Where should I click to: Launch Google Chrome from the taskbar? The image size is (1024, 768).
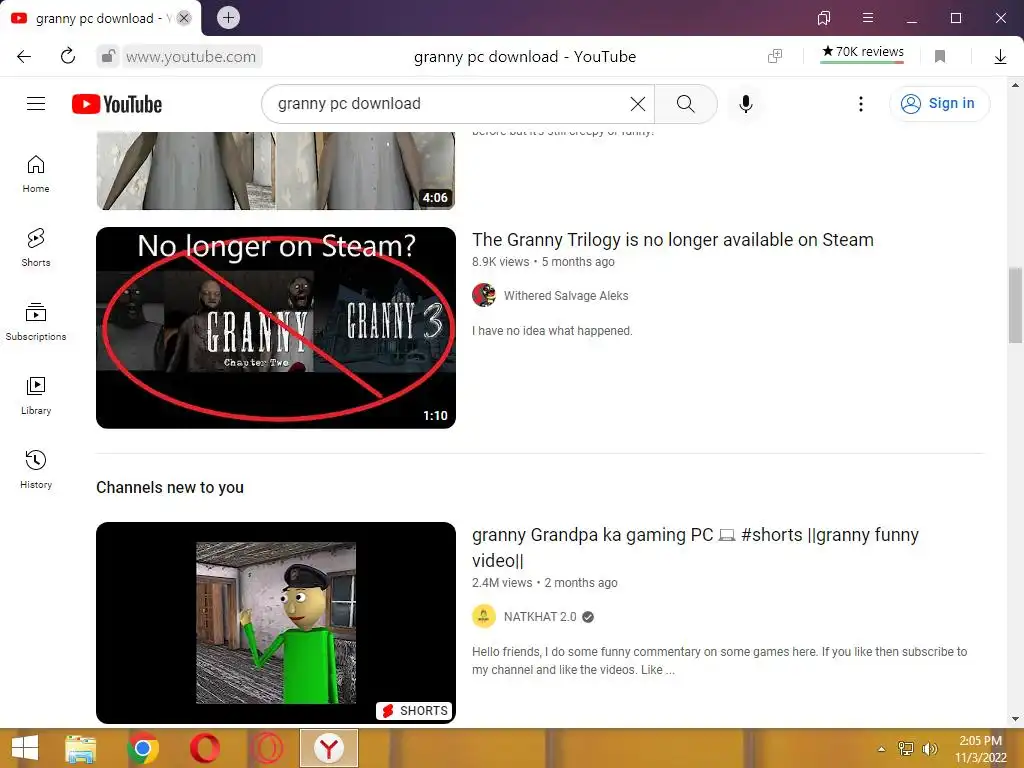[143, 748]
